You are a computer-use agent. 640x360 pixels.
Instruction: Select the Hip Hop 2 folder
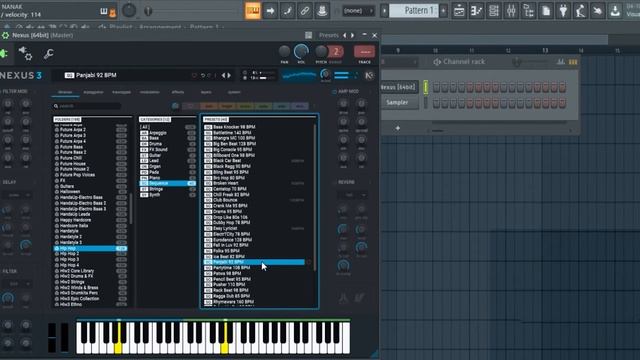point(90,254)
